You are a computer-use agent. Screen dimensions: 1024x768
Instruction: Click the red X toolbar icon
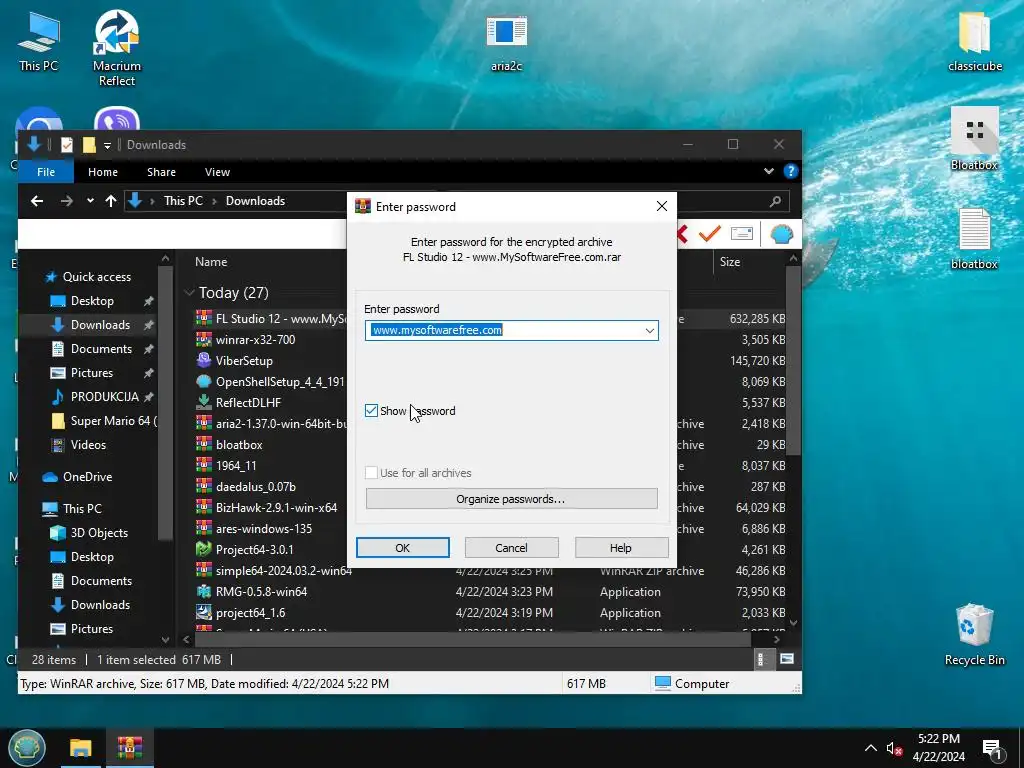pos(682,234)
